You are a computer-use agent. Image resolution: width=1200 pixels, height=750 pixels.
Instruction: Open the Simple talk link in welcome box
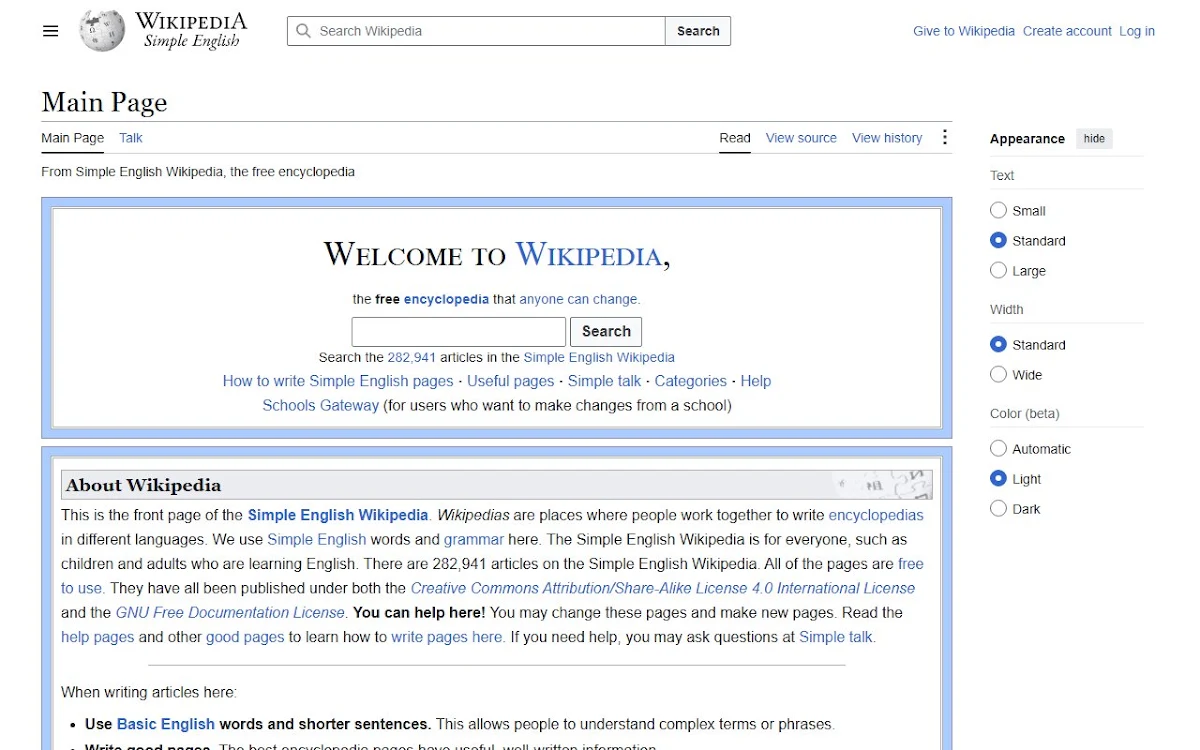[x=604, y=381]
